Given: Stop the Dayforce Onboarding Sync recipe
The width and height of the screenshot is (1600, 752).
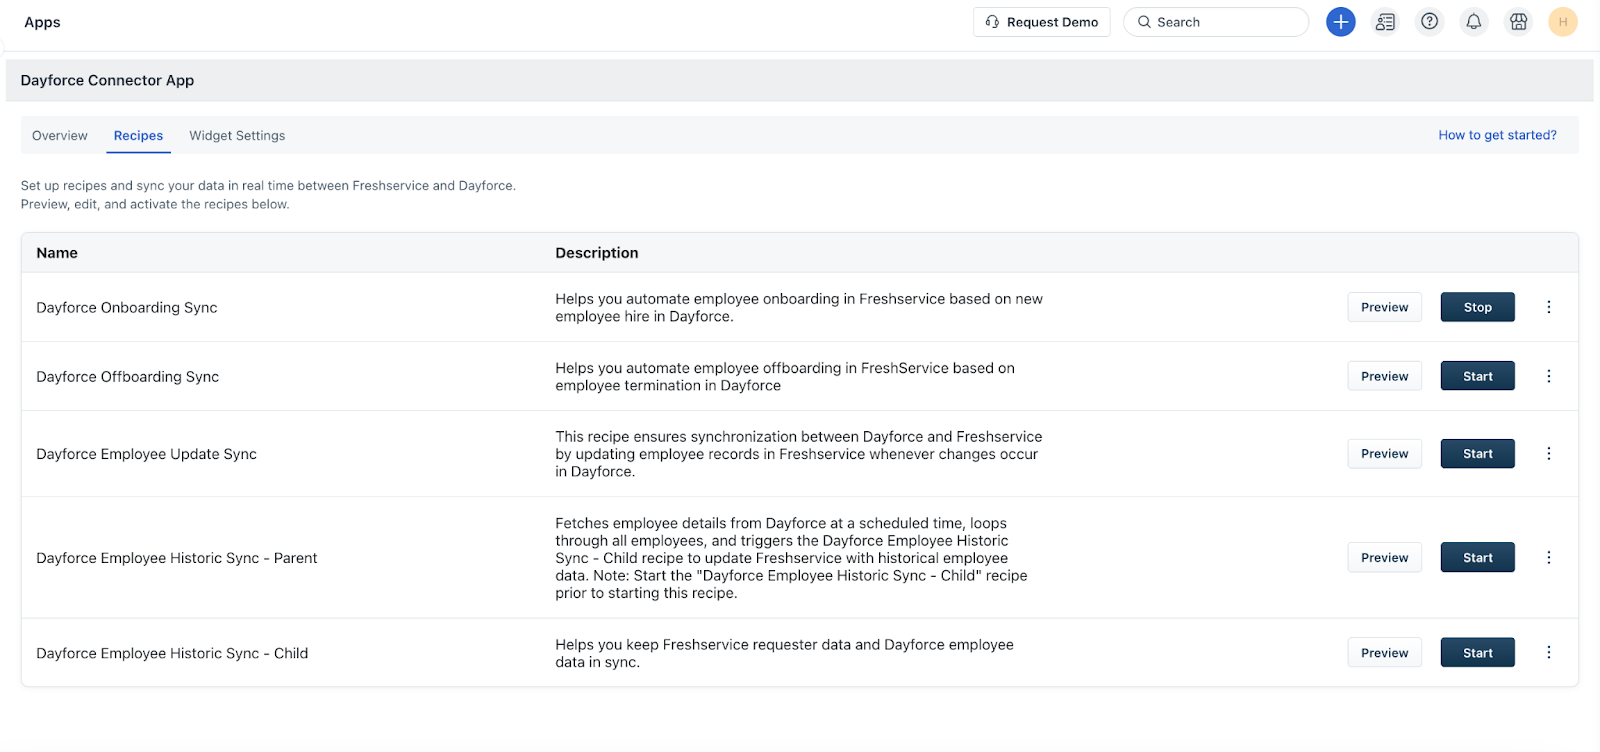Looking at the screenshot, I should (1477, 307).
